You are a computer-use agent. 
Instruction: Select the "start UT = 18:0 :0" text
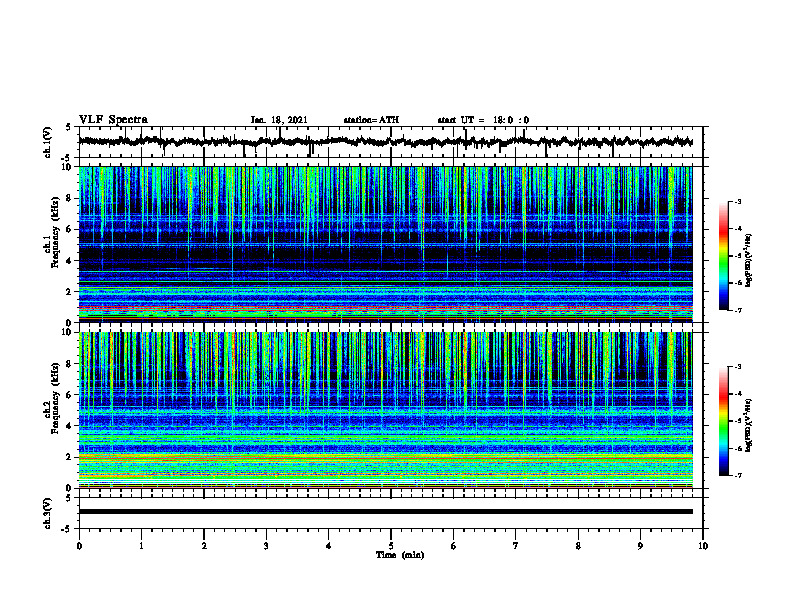click(x=483, y=120)
